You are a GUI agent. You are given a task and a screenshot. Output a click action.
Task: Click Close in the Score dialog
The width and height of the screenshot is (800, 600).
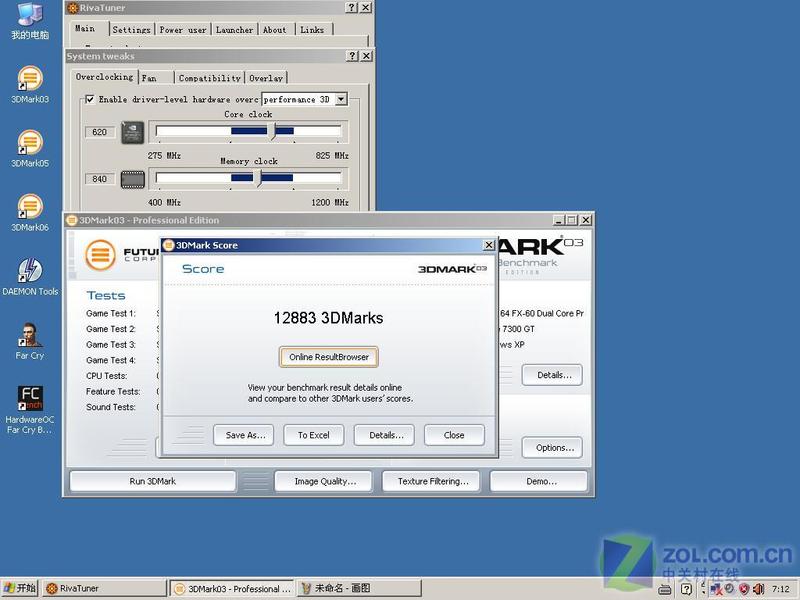click(454, 435)
